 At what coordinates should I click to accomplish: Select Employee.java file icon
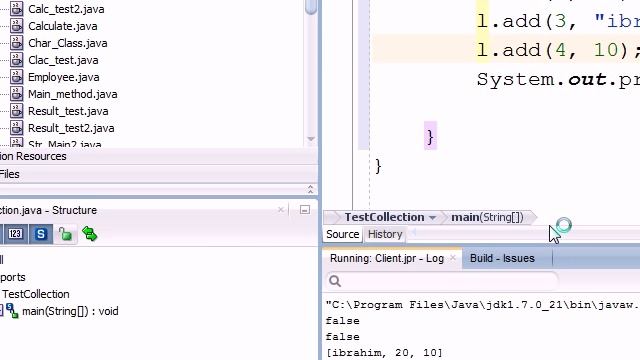pos(16,77)
